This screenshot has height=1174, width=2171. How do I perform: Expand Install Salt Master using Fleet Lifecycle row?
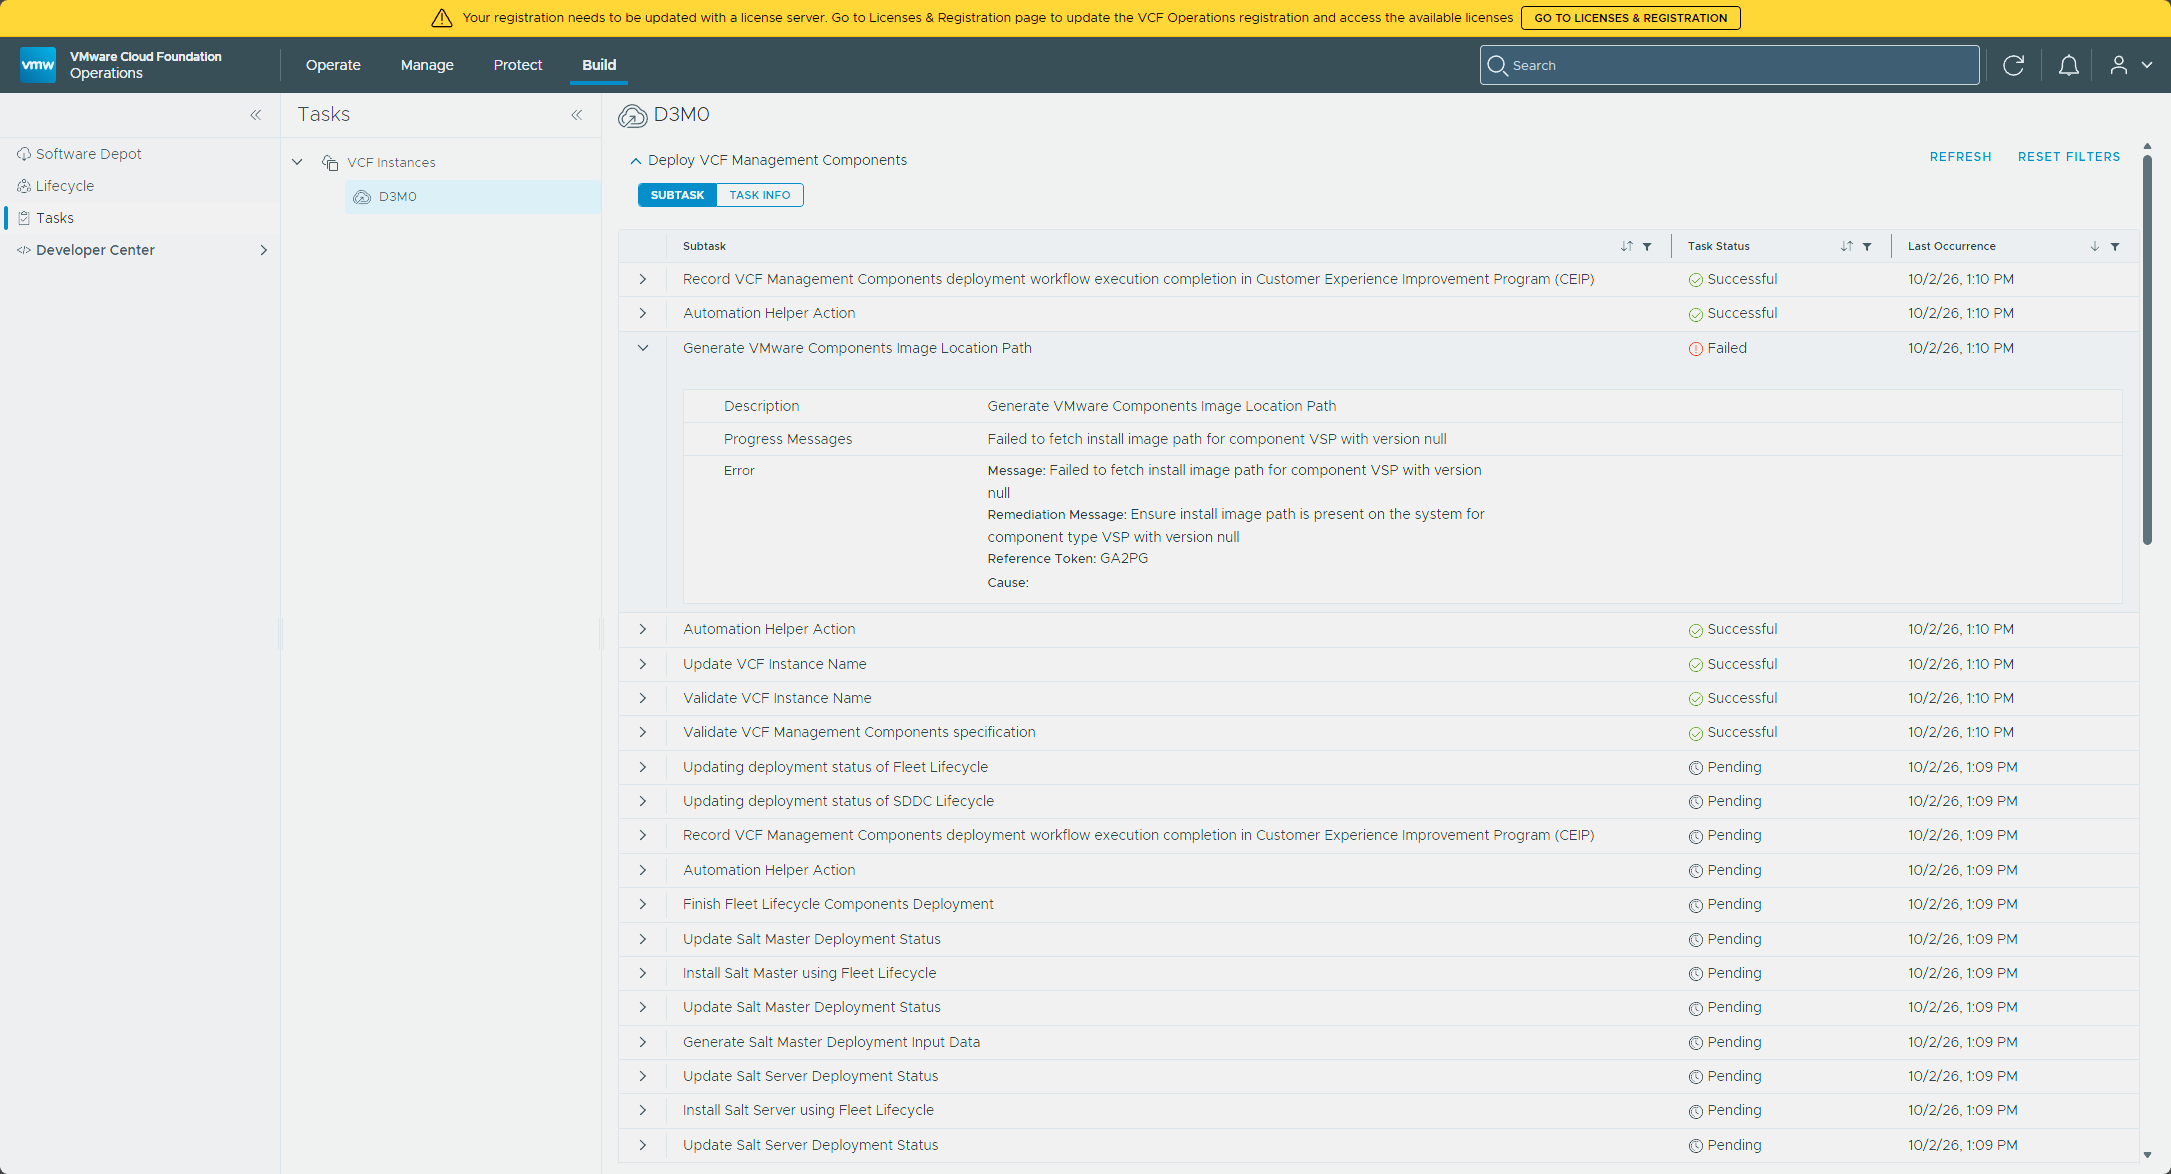[x=643, y=973]
